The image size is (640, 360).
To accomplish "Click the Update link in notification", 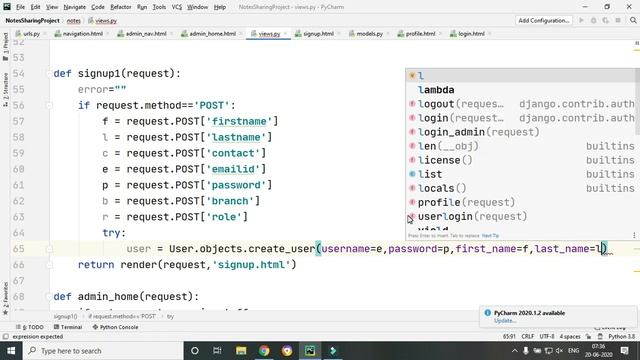I will click(504, 321).
